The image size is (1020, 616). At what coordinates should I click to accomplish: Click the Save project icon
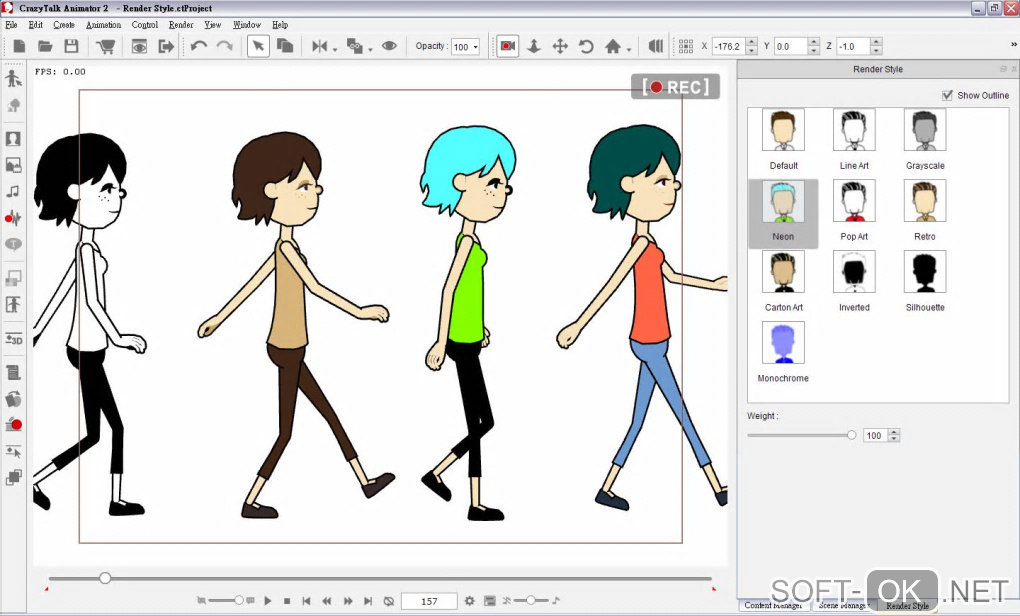[x=71, y=46]
